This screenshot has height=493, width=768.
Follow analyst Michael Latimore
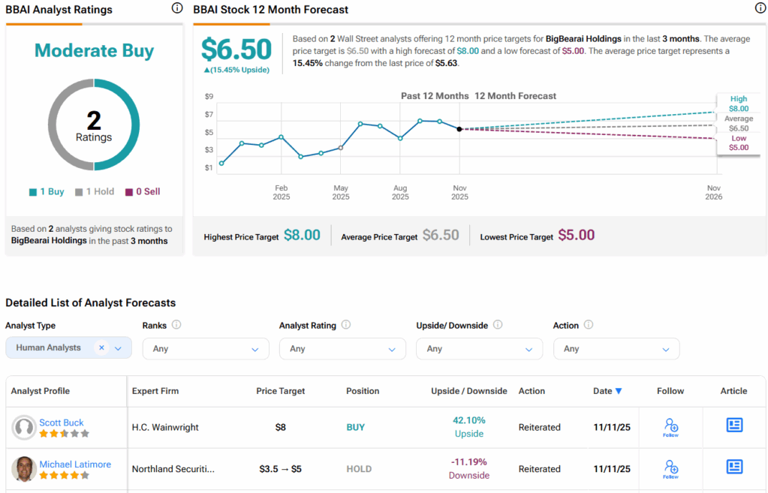pos(671,469)
